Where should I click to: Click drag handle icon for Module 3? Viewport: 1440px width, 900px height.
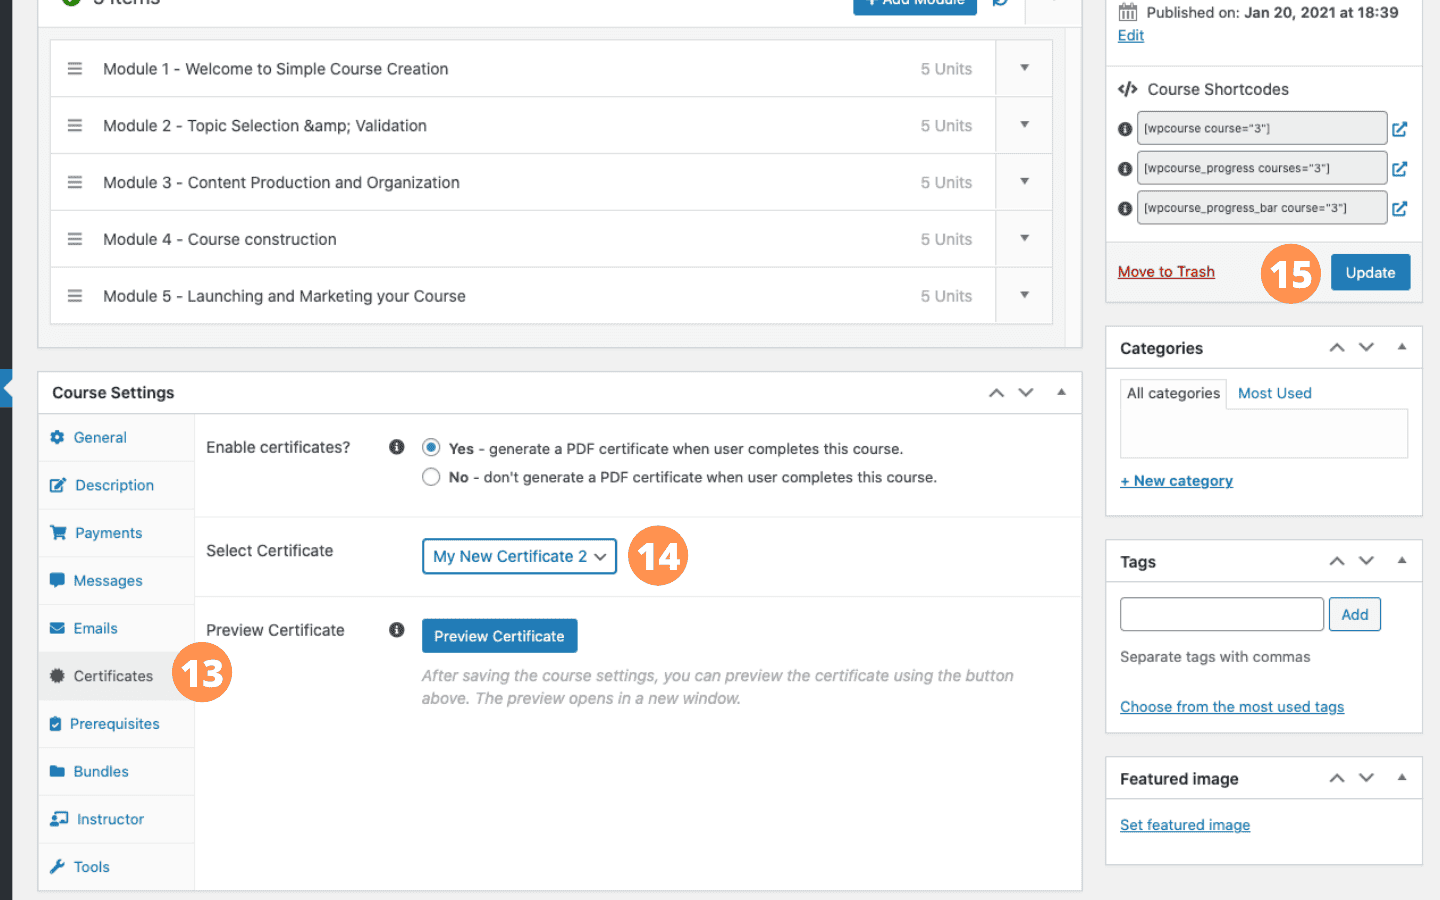click(x=74, y=182)
